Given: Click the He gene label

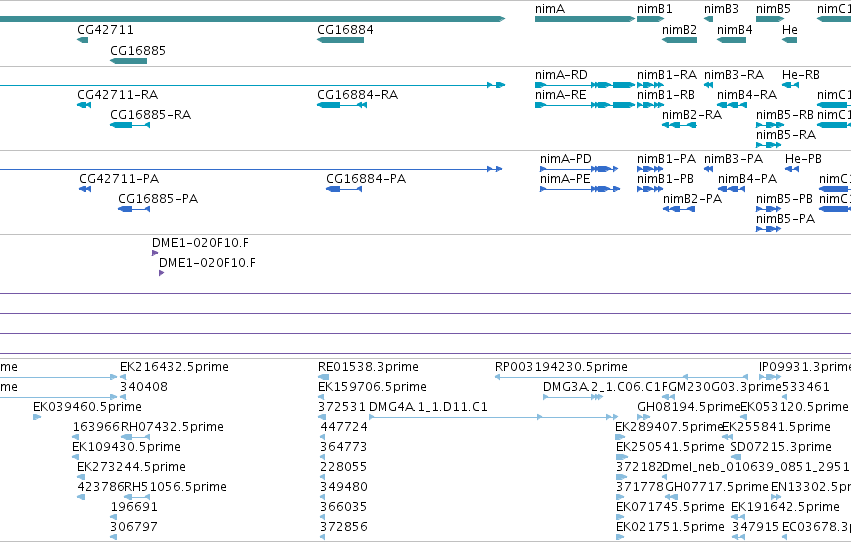Looking at the screenshot, I should [790, 30].
